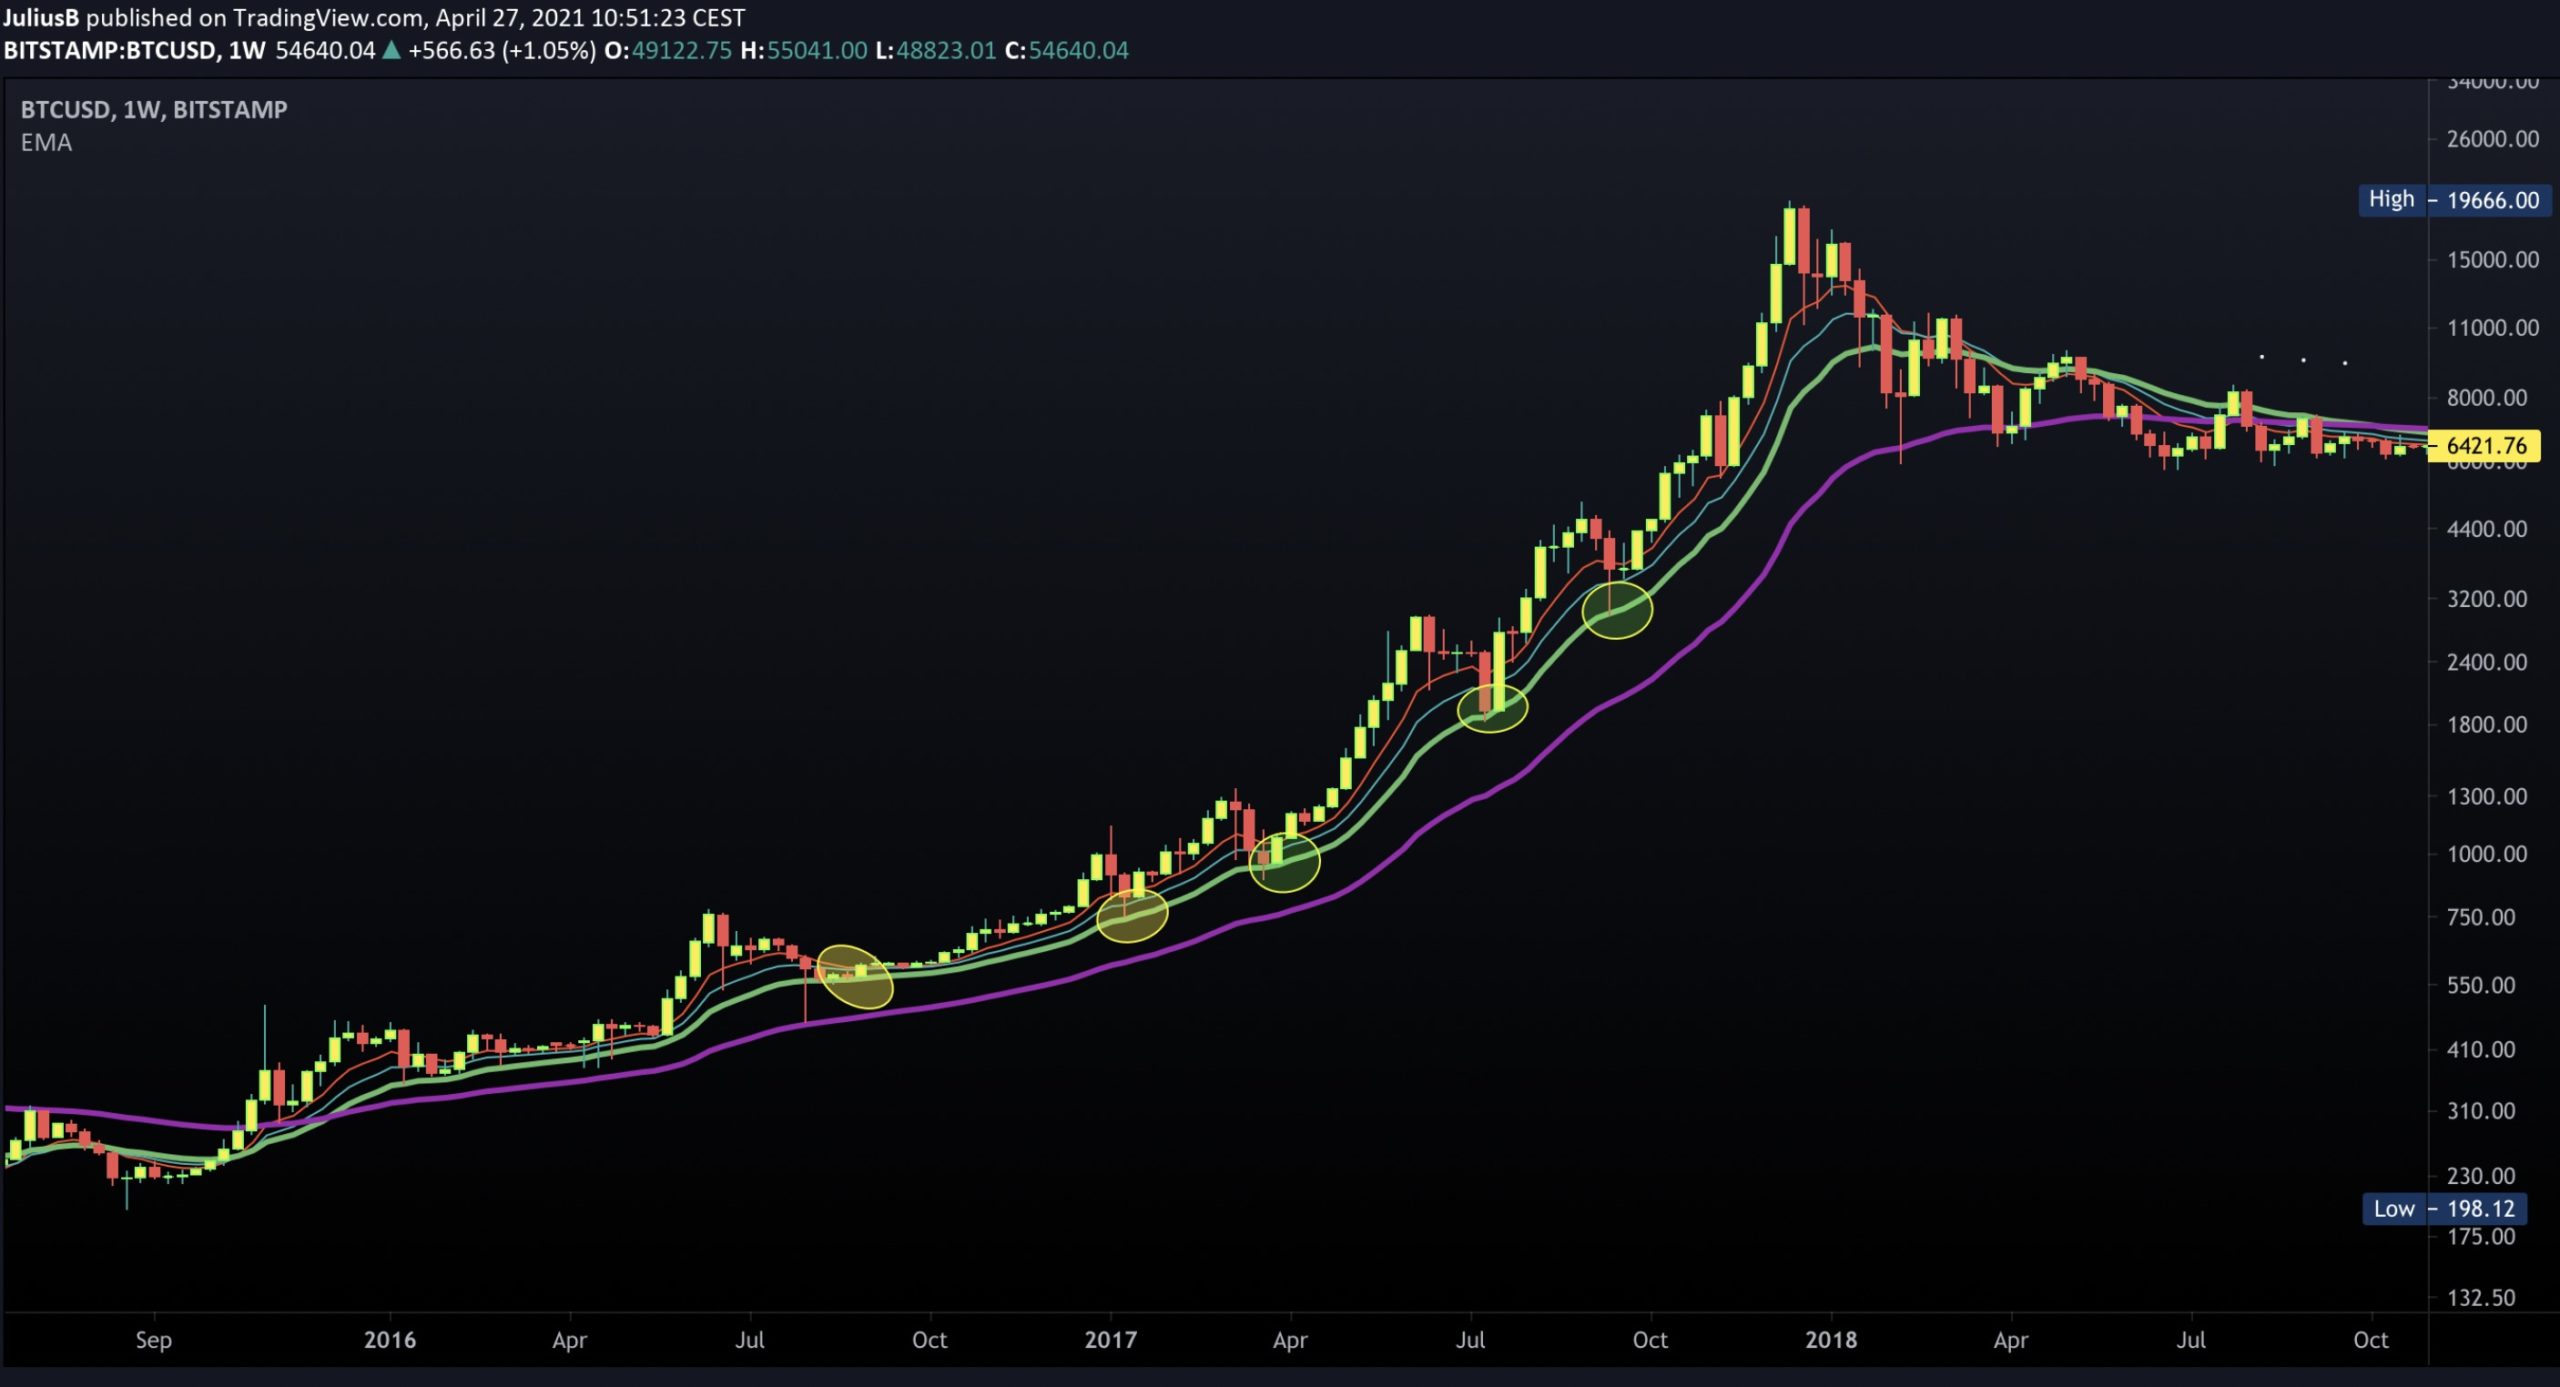The image size is (2560, 1387).
Task: Click the open value O:49122.75
Action: tap(668, 50)
